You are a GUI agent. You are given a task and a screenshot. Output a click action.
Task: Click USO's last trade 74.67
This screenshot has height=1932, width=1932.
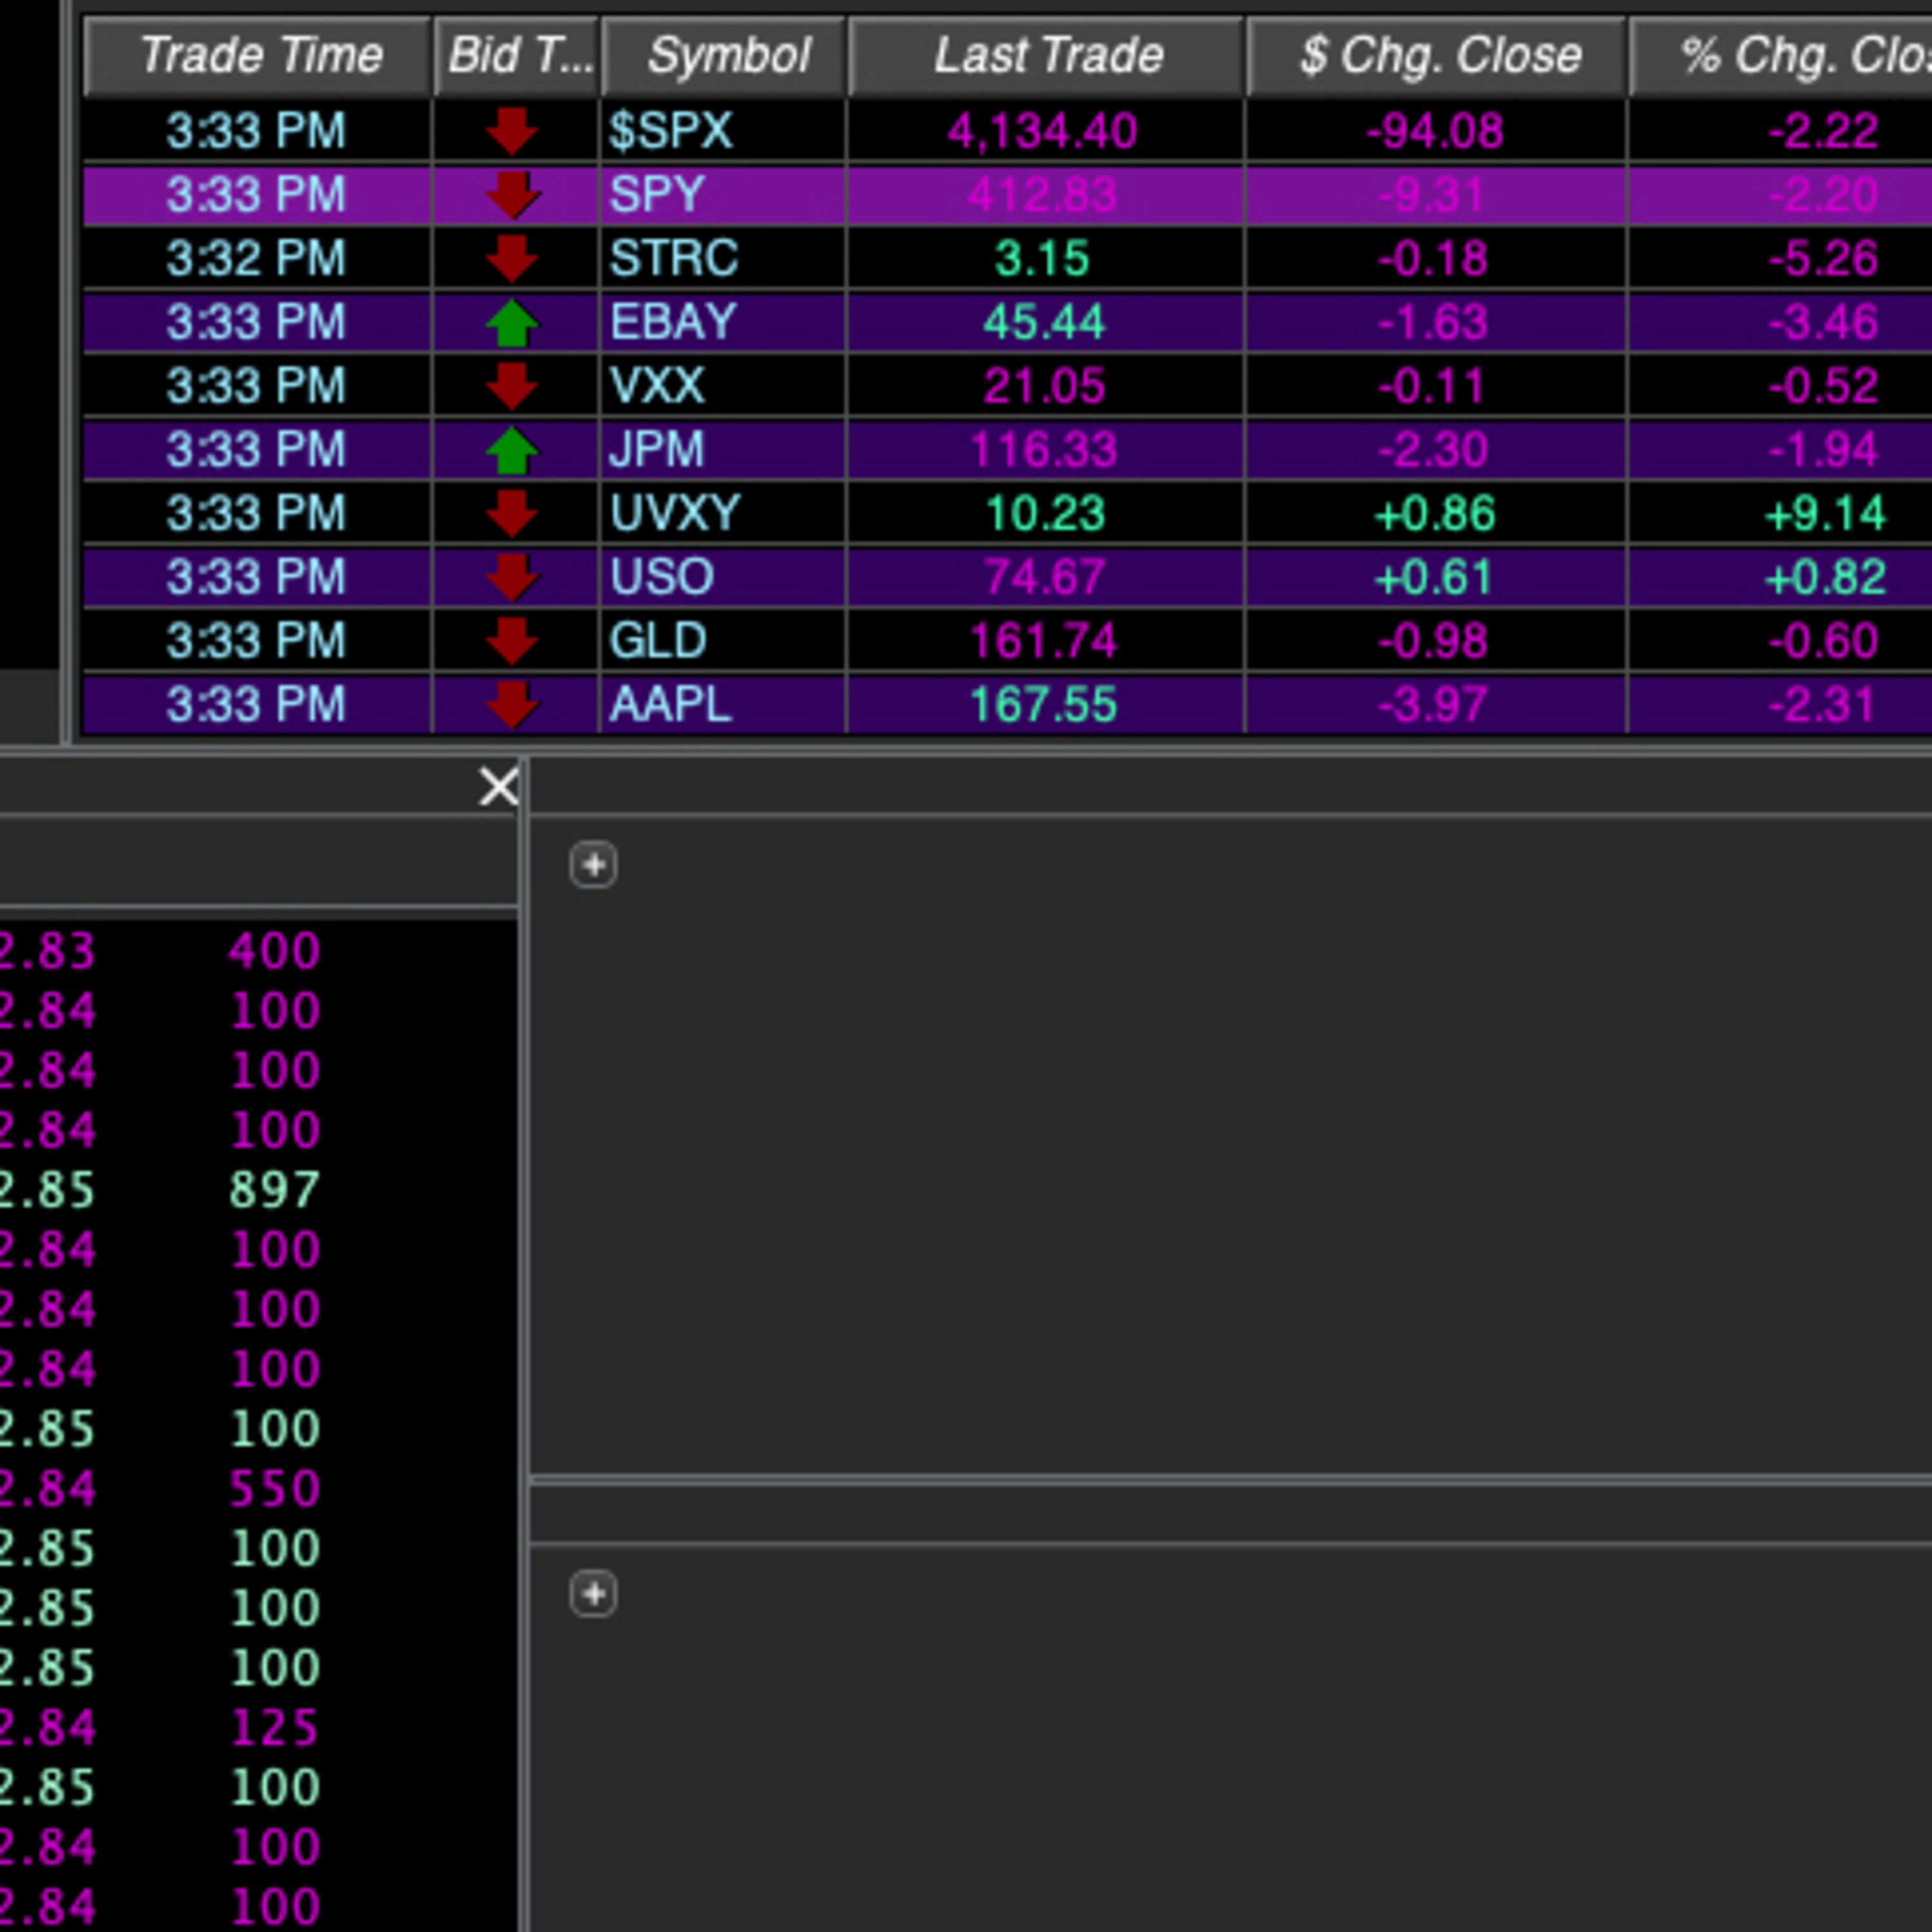point(1044,577)
